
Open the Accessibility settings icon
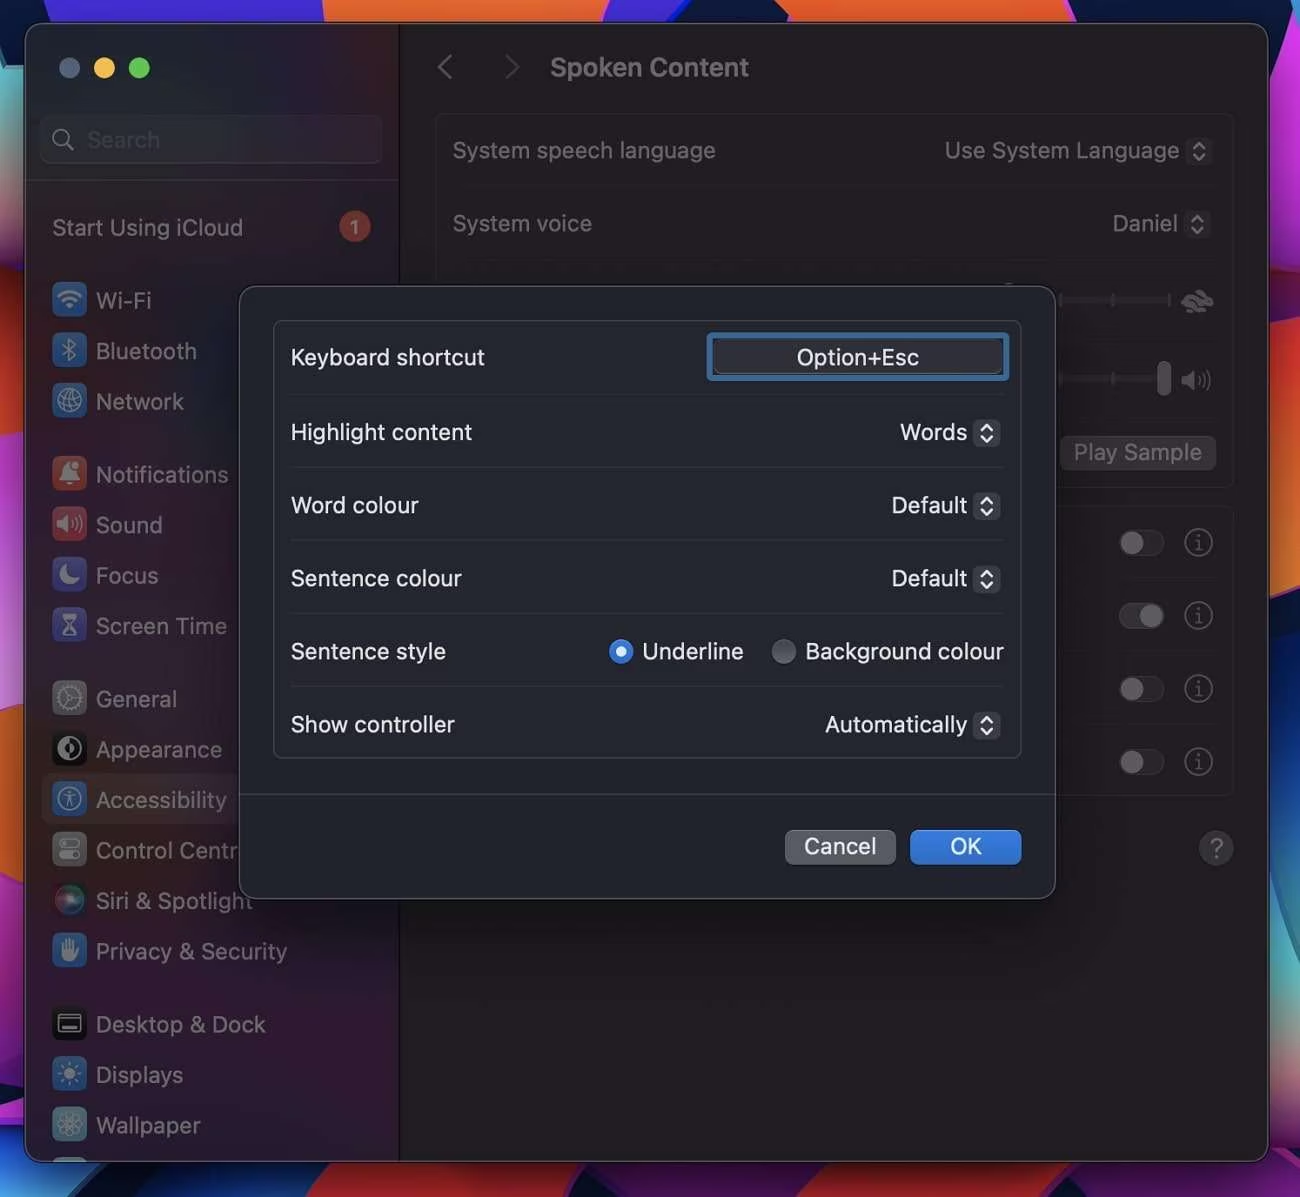(69, 799)
